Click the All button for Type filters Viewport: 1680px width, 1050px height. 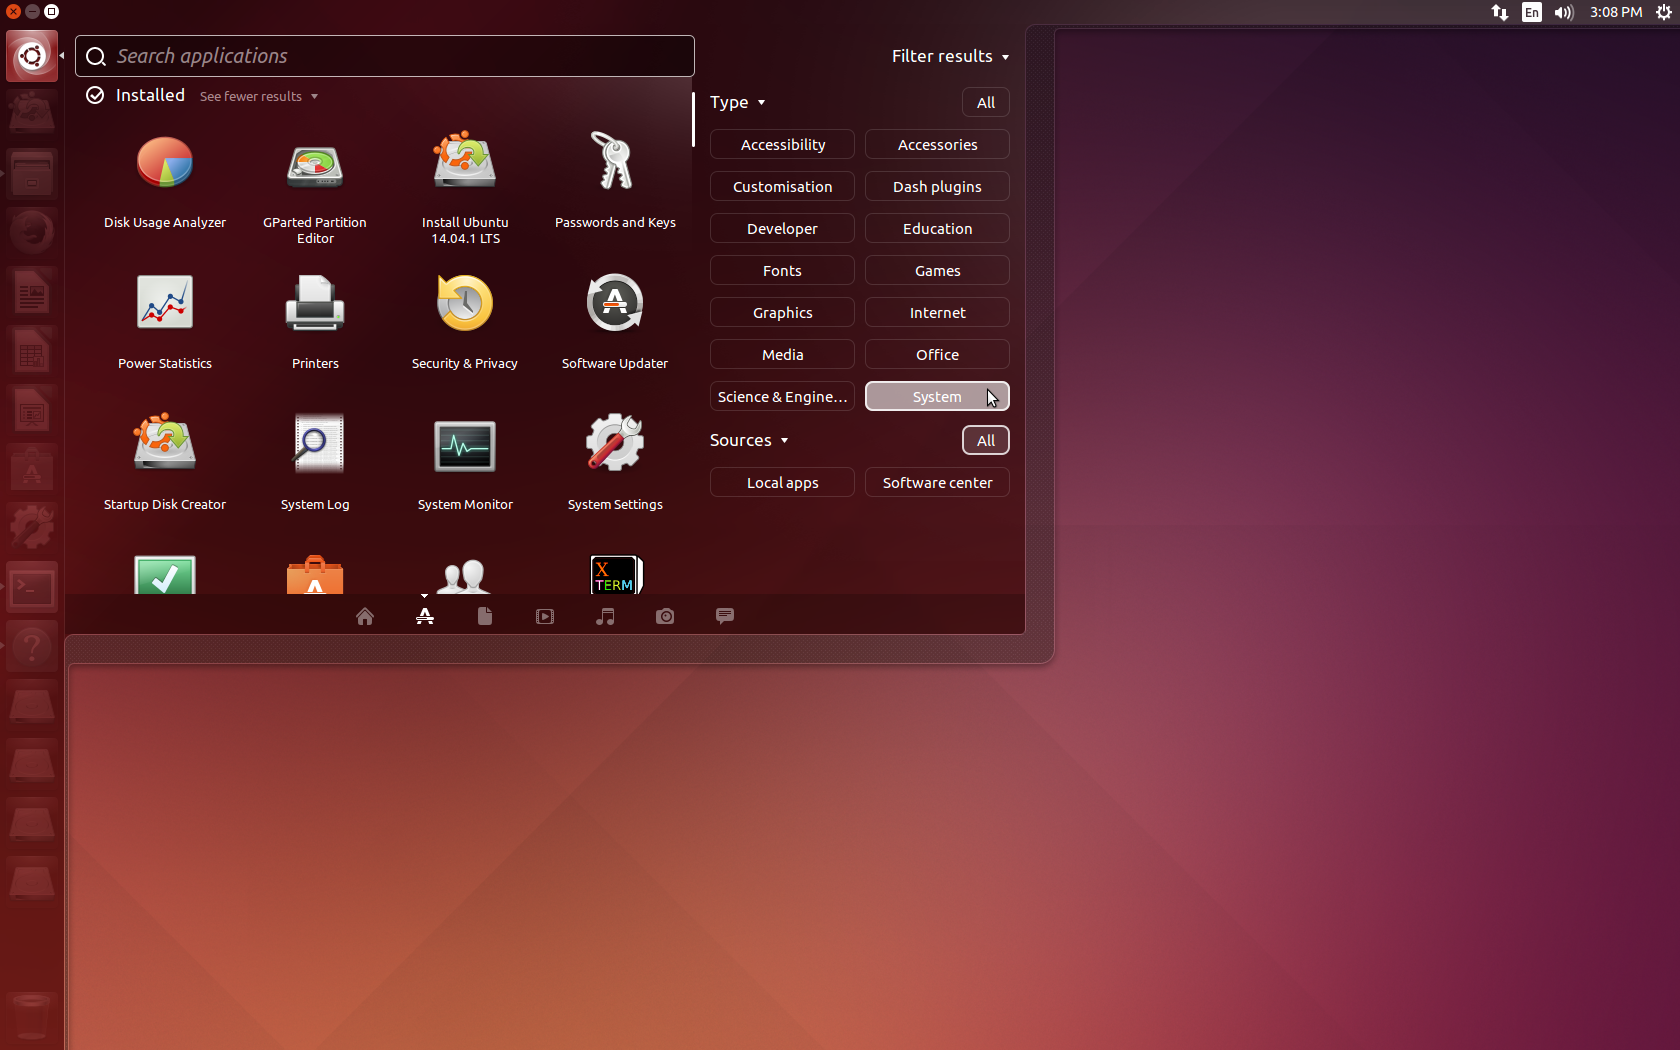coord(985,102)
